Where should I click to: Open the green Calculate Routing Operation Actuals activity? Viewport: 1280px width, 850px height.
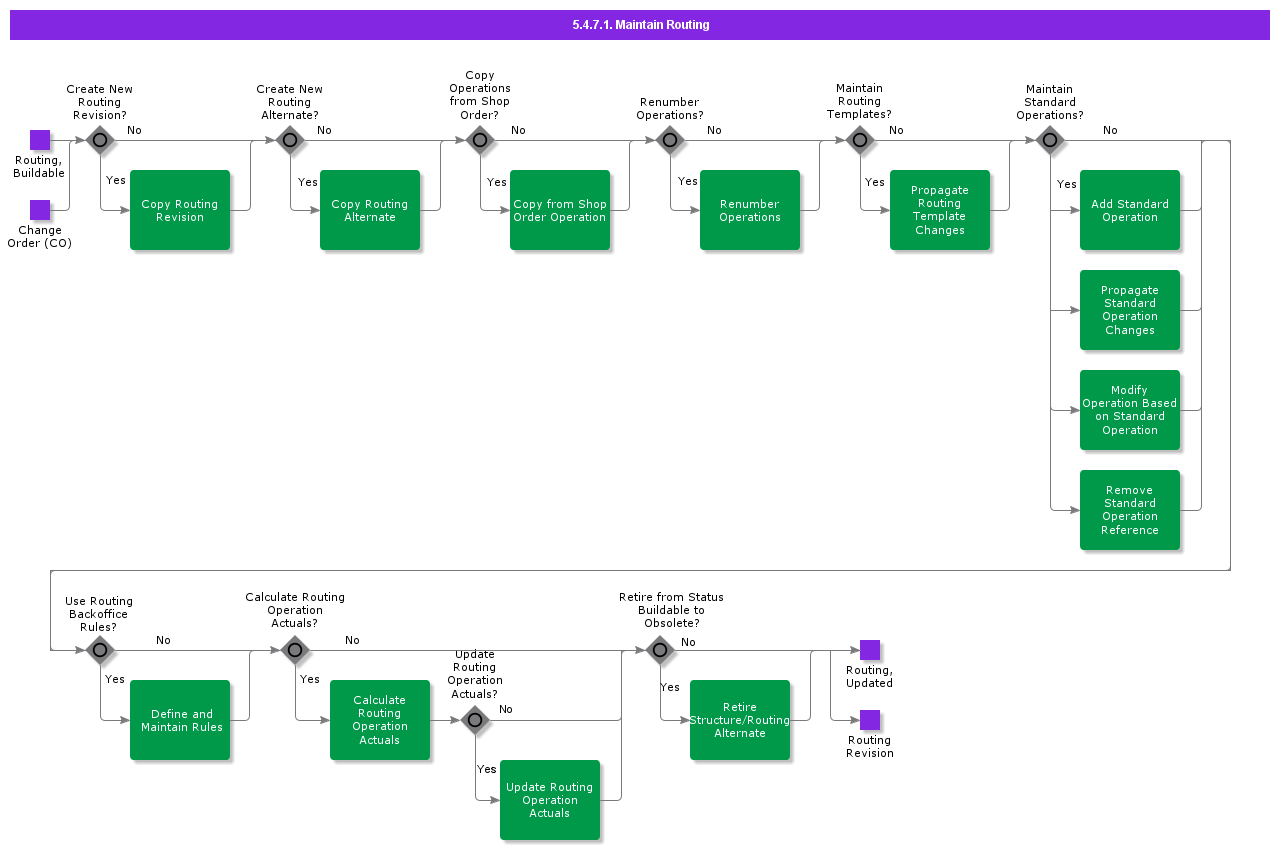(x=380, y=720)
